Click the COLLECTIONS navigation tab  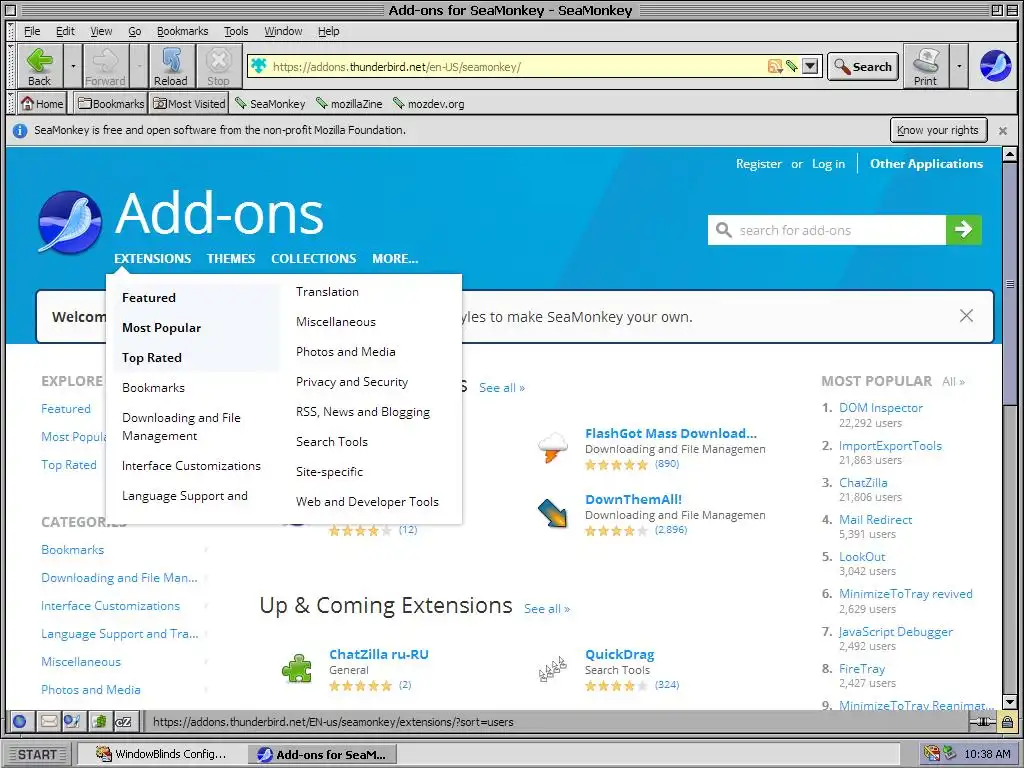313,259
